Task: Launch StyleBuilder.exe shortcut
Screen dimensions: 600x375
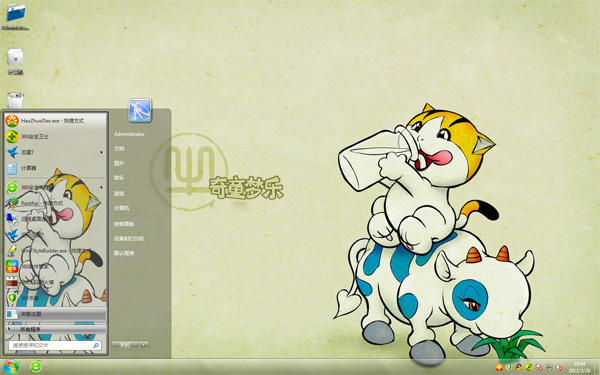Action: 55,251
